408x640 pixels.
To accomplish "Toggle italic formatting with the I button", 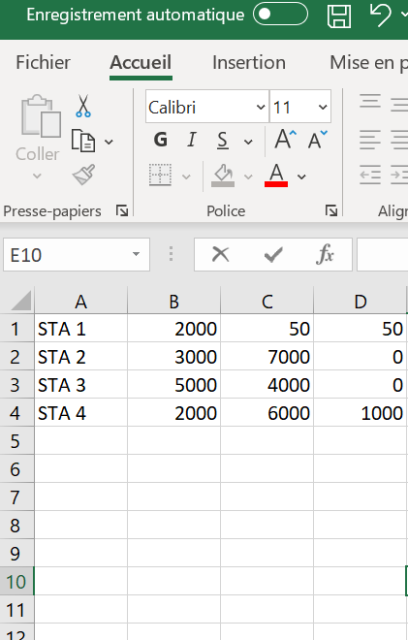I will pos(191,140).
